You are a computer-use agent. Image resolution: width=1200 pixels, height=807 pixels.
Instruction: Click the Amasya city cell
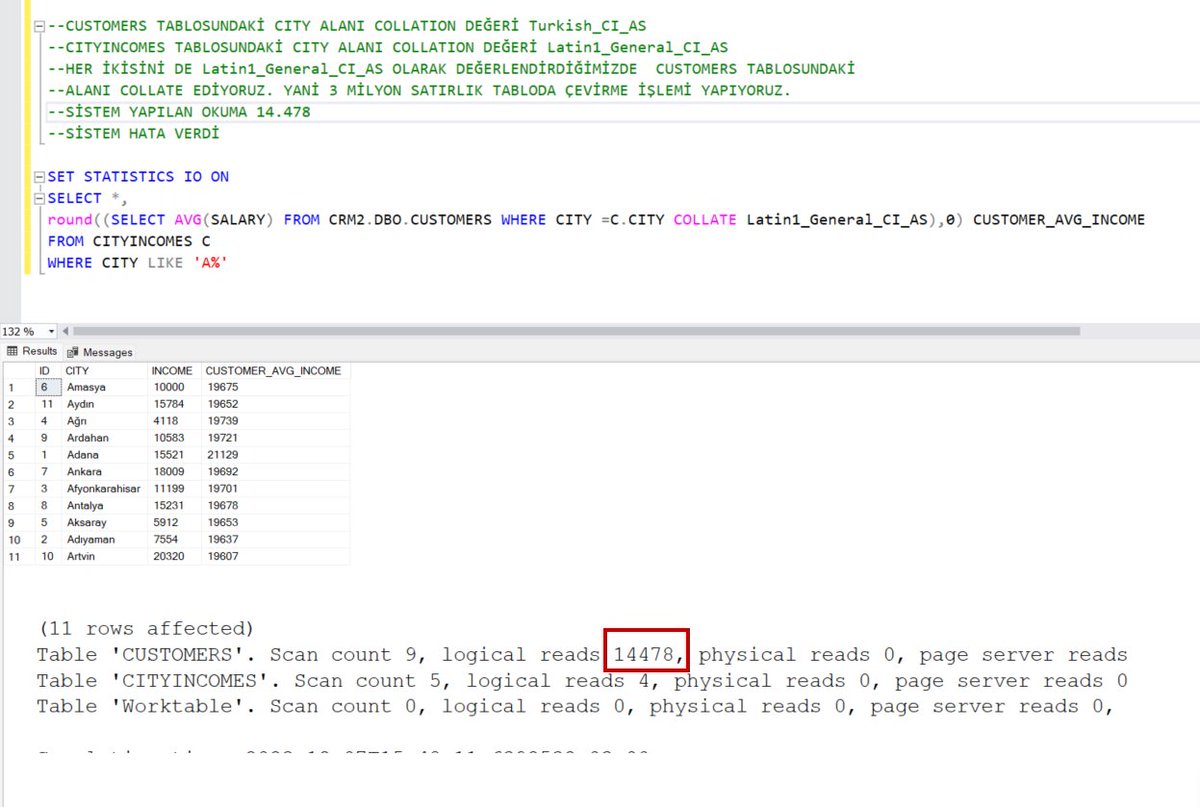pos(103,387)
